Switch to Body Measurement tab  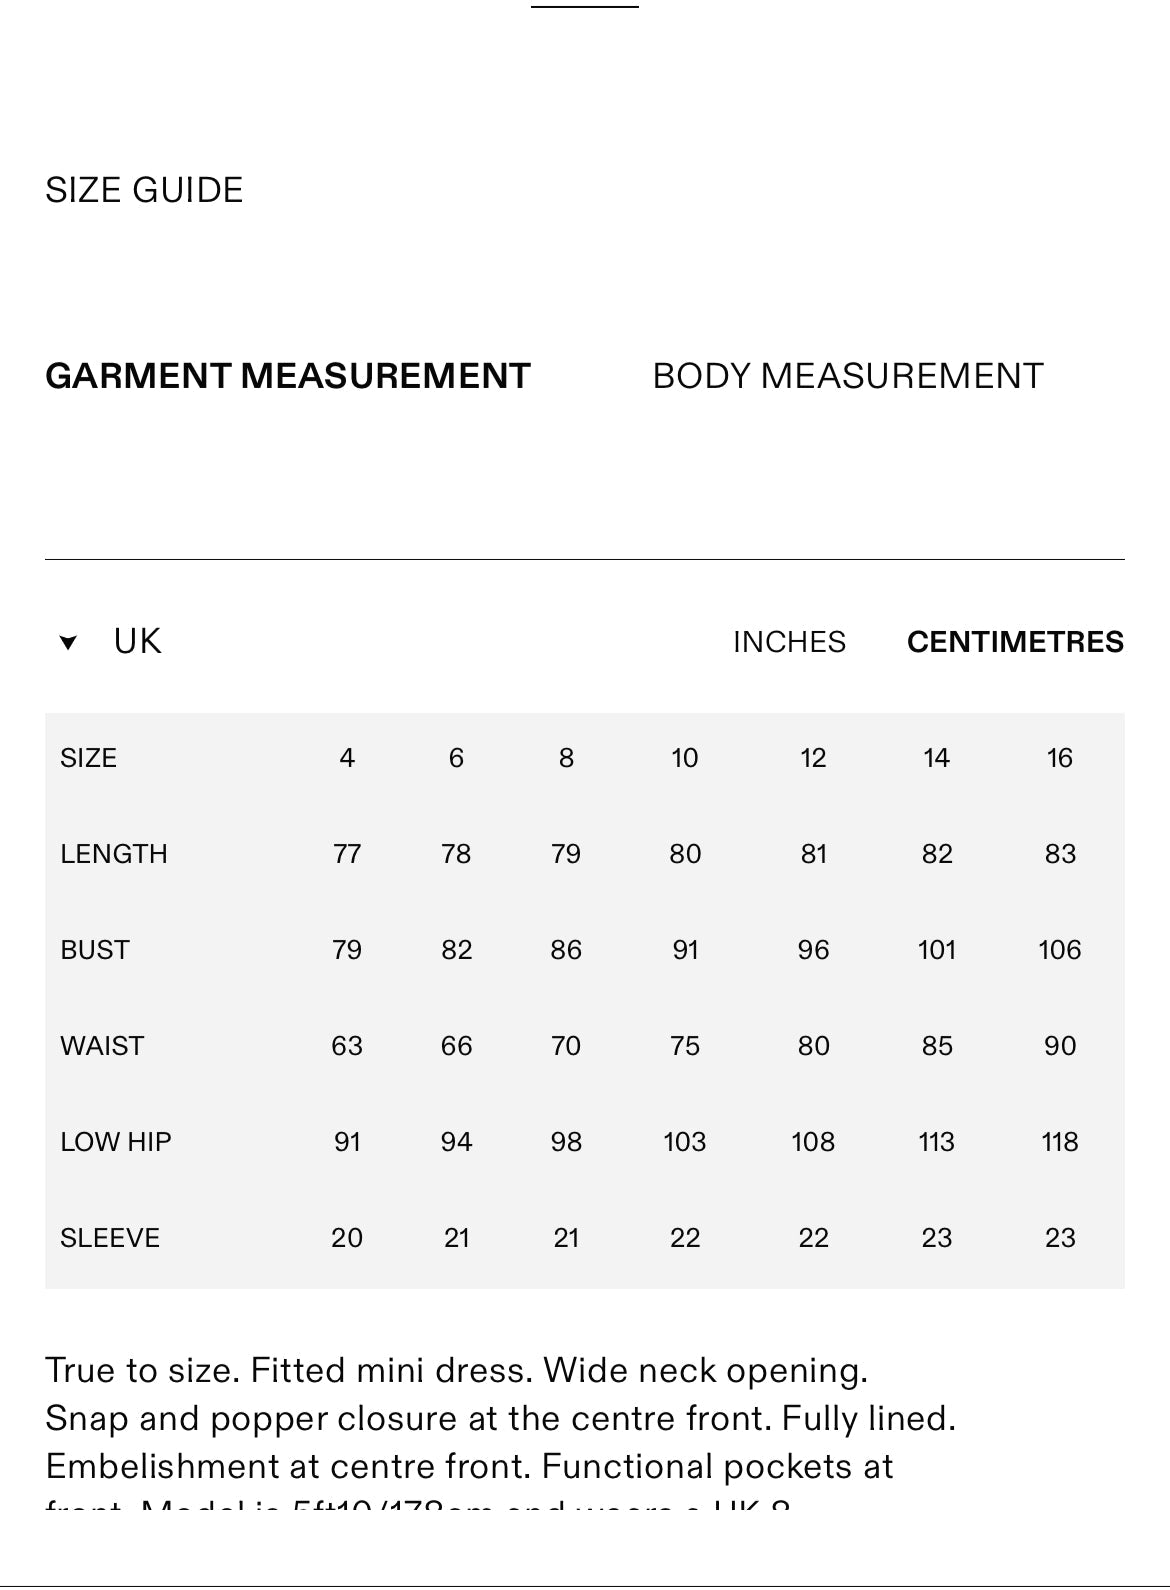pyautogui.click(x=847, y=376)
